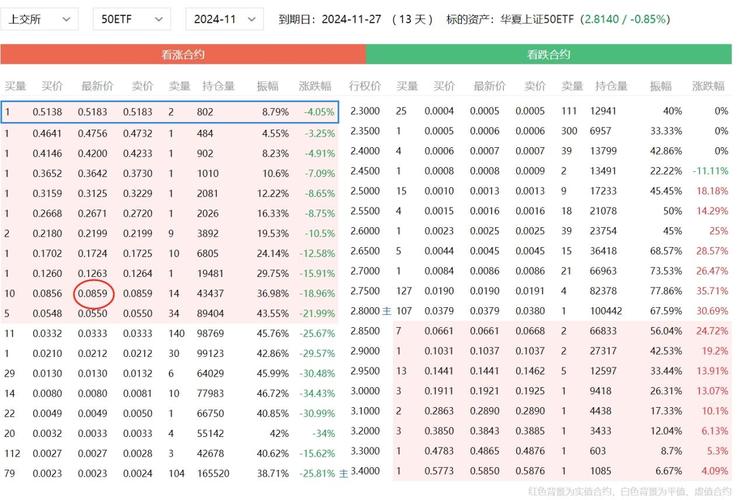Image resolution: width=741 pixels, height=500 pixels.
Task: Click call open interest 165520
Action: [x=213, y=474]
